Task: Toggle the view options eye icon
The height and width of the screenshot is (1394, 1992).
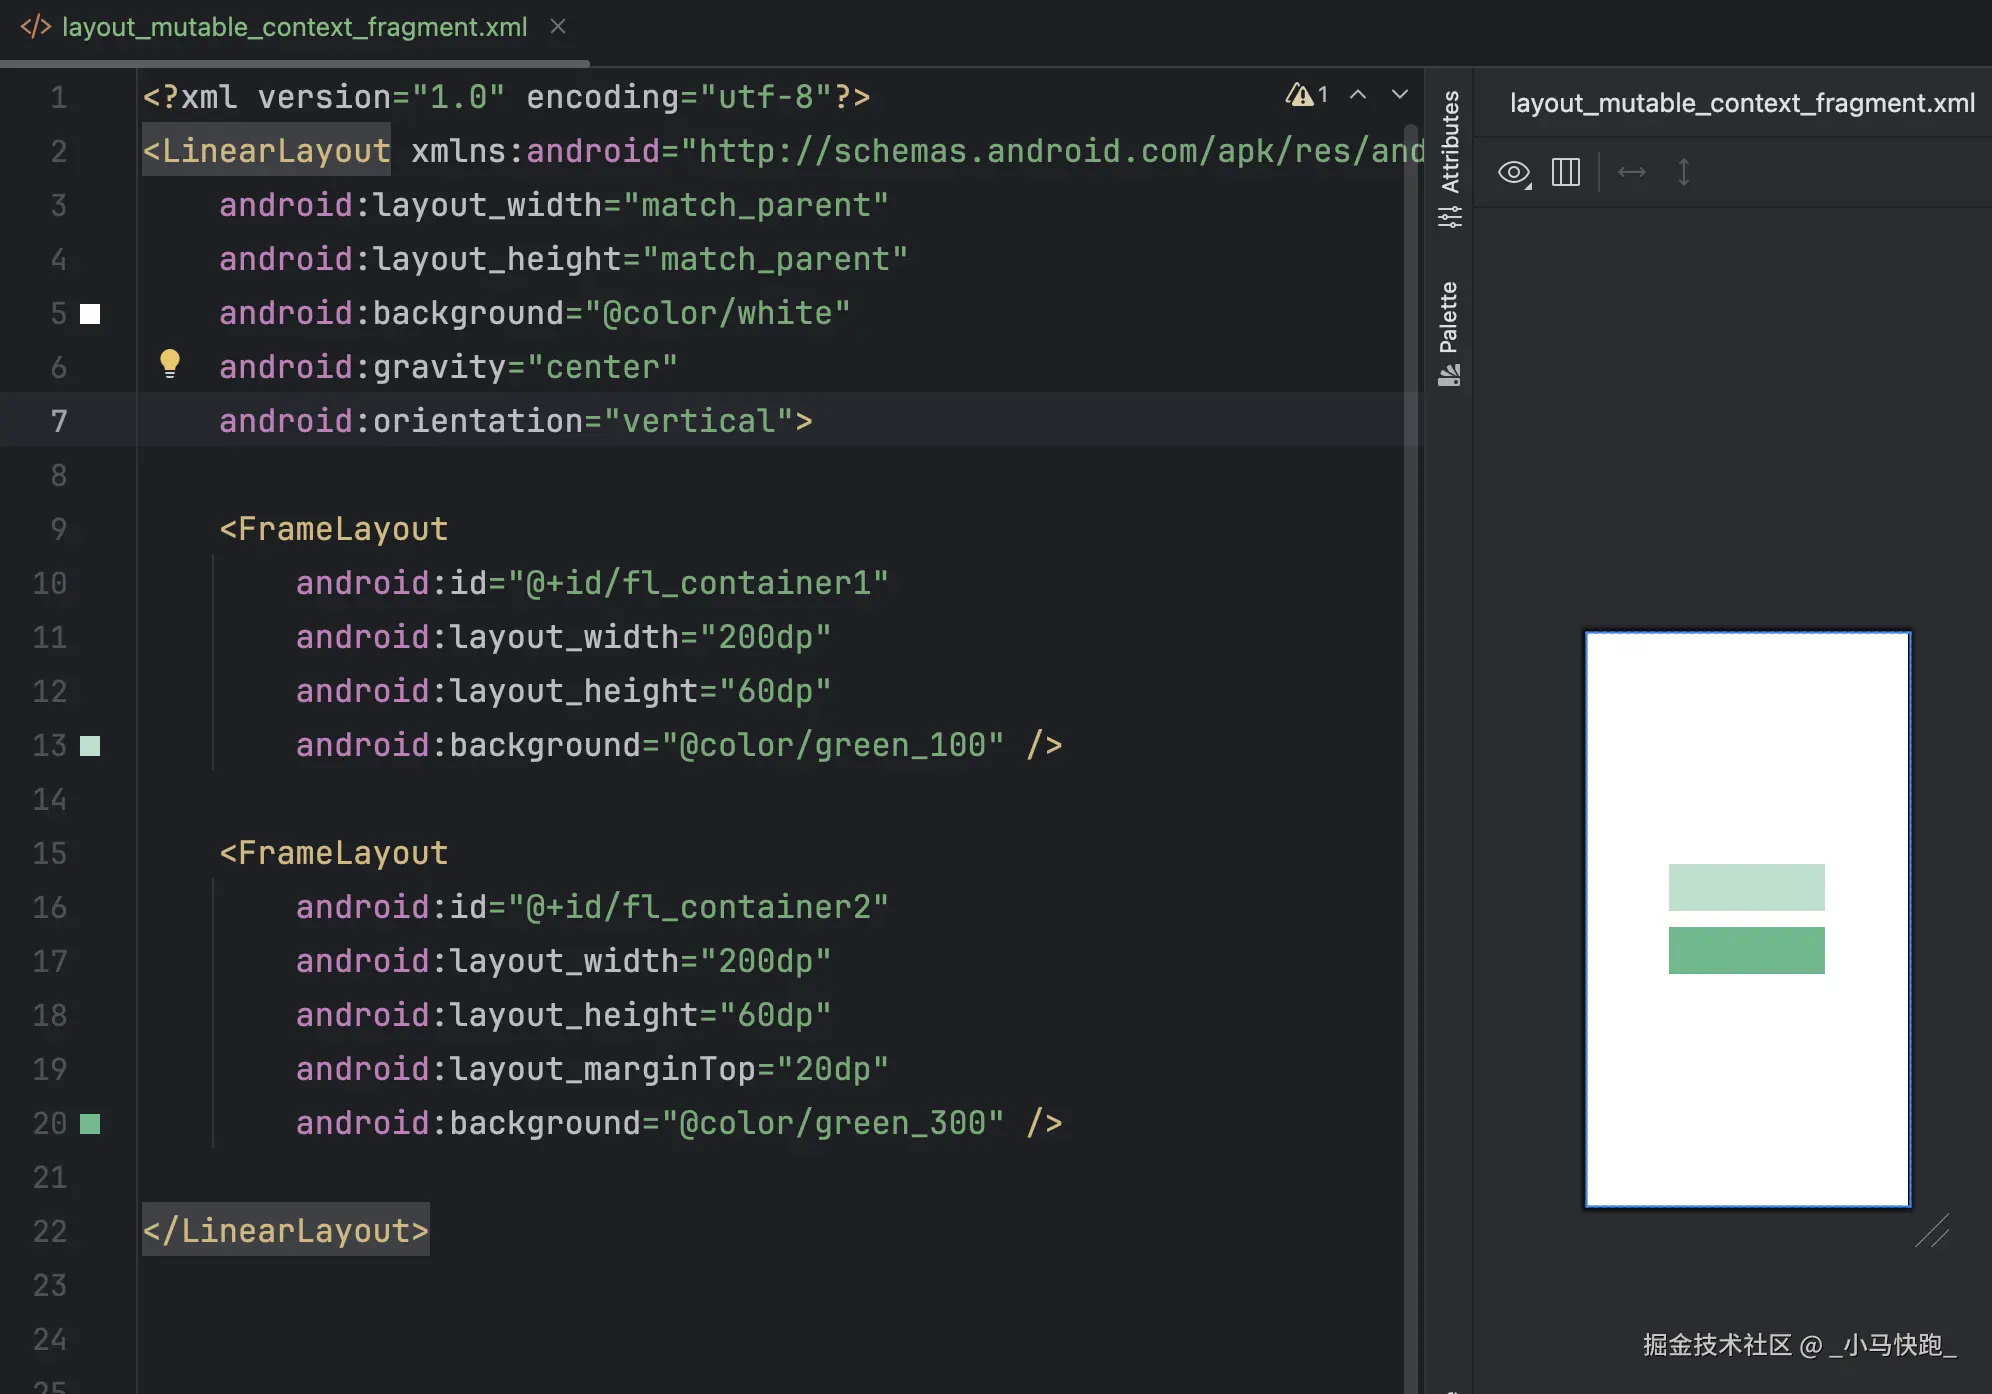Action: pos(1515,173)
